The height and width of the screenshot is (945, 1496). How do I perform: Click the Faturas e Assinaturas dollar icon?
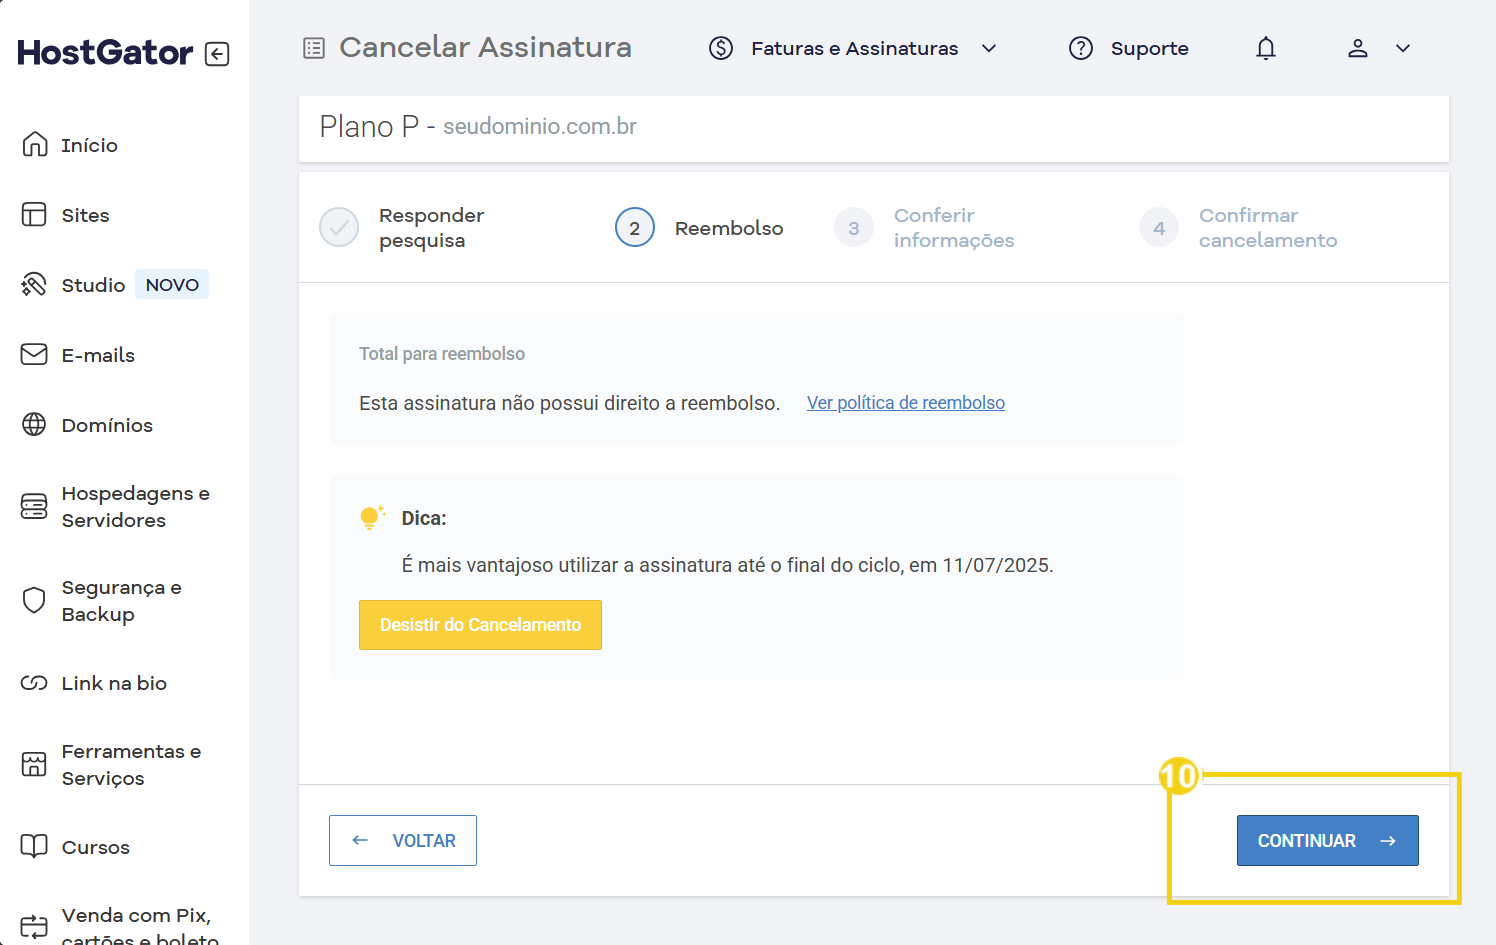point(720,47)
